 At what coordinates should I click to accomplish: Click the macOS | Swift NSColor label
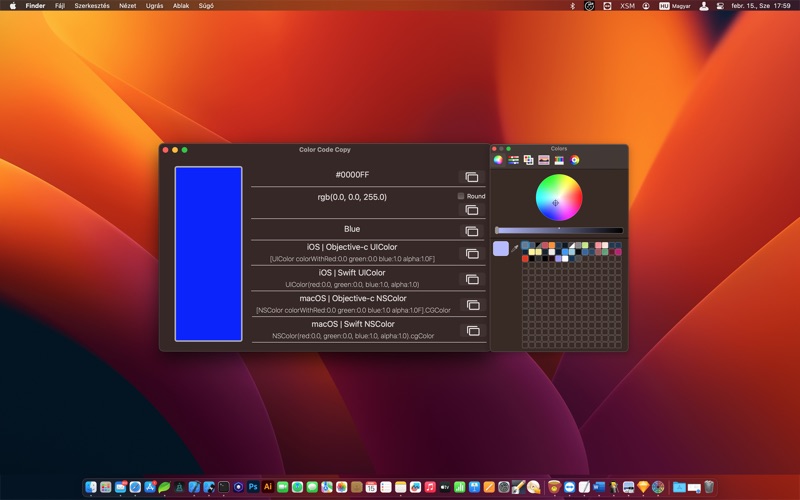pos(353,324)
